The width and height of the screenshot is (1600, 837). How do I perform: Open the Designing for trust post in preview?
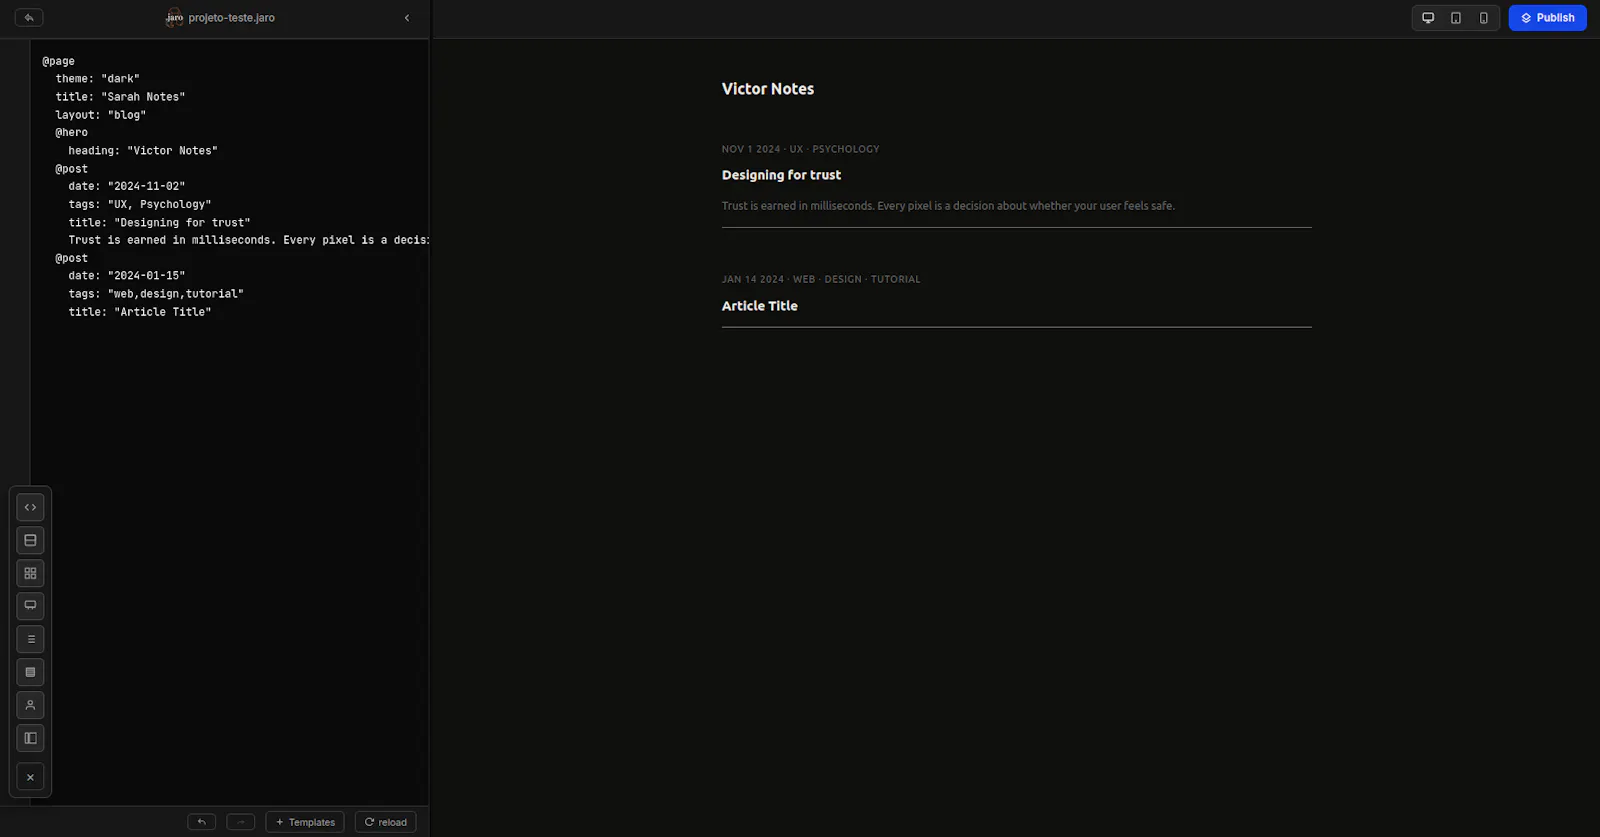[x=781, y=175]
